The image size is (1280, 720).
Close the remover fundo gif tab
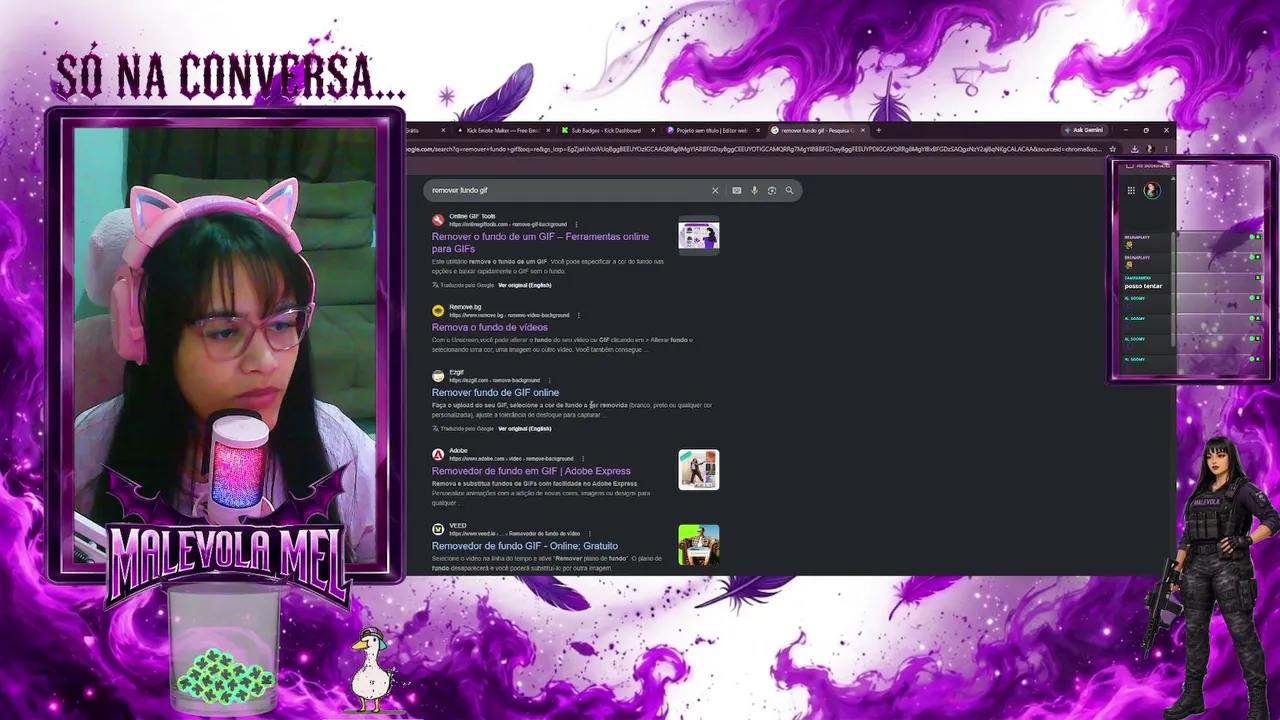862,130
